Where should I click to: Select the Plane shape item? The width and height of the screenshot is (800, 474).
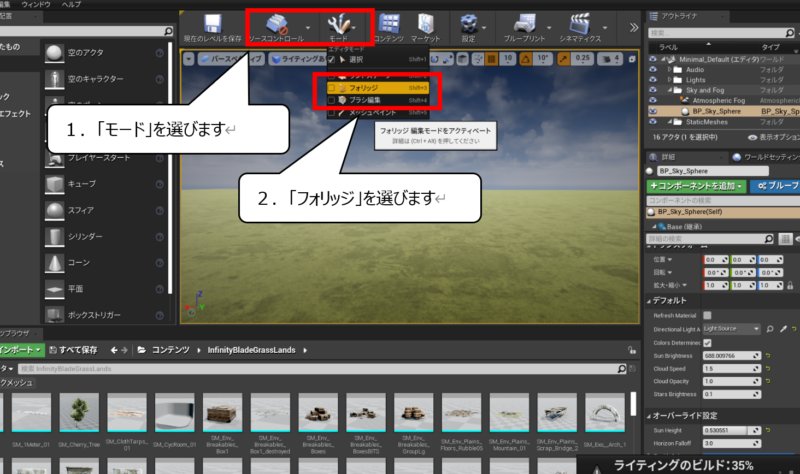54,289
